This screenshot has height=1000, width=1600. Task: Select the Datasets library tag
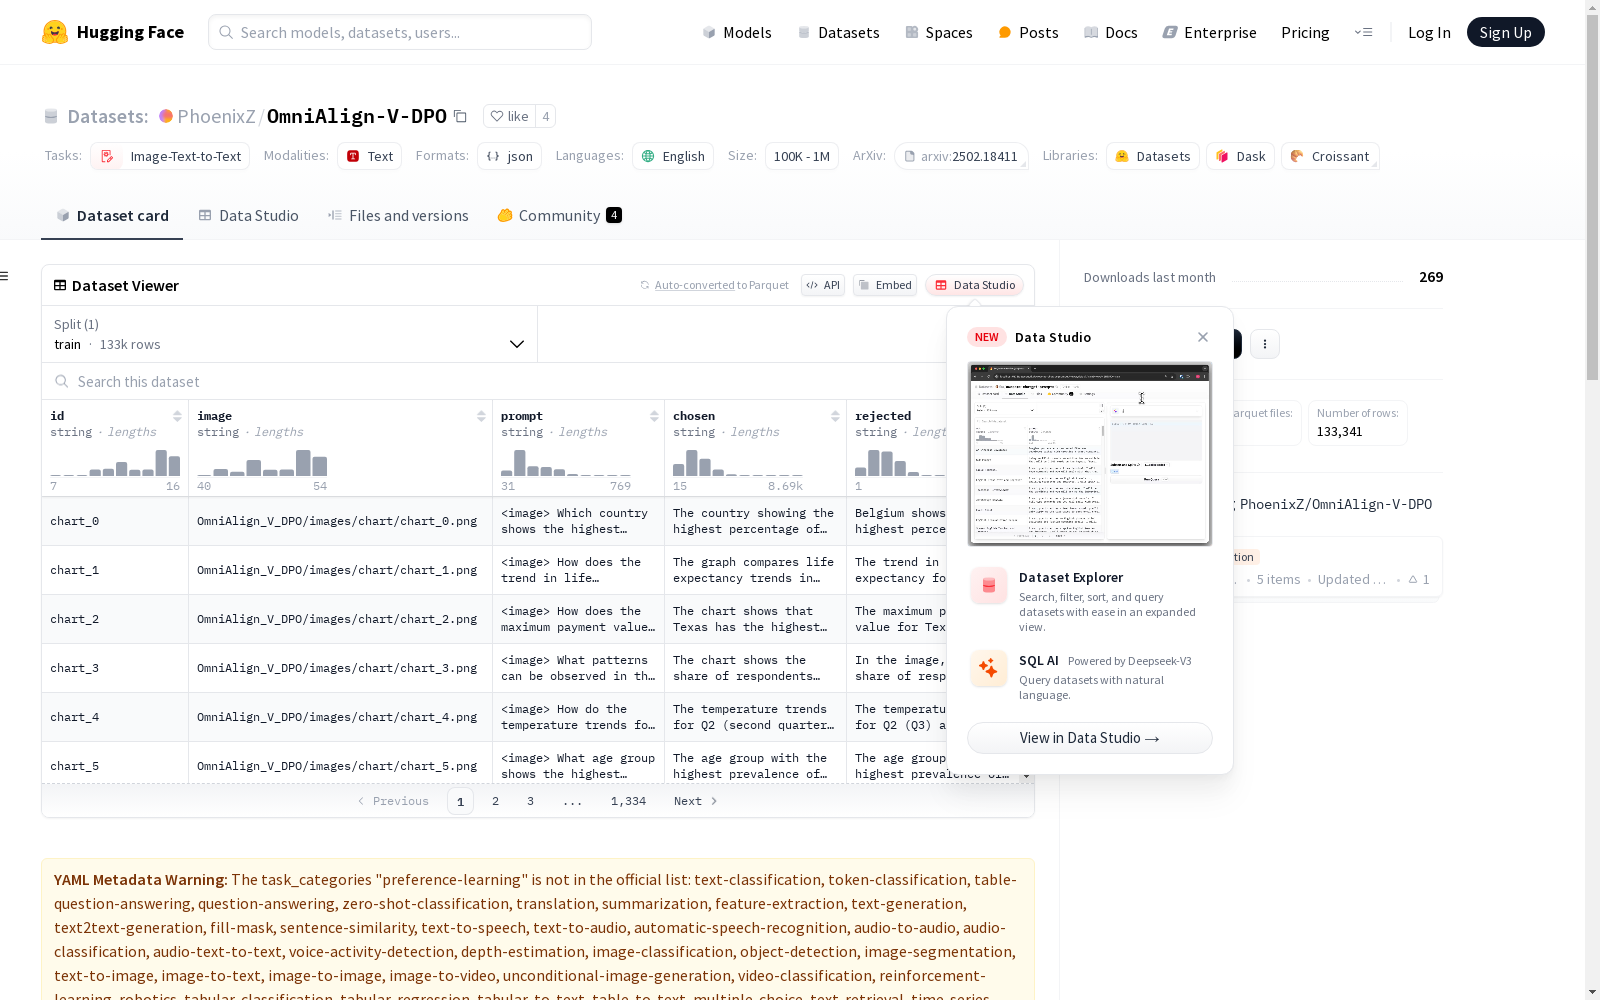[1152, 156]
